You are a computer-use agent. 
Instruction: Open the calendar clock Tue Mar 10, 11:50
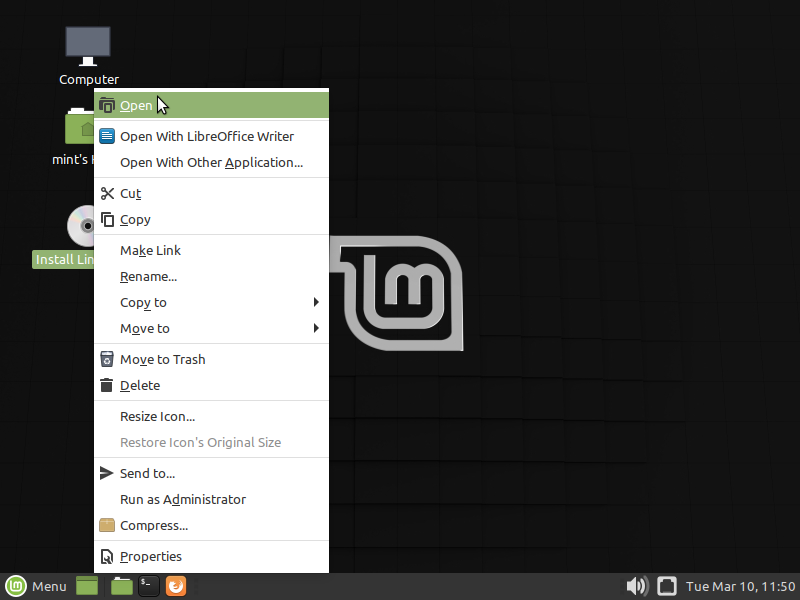(740, 586)
